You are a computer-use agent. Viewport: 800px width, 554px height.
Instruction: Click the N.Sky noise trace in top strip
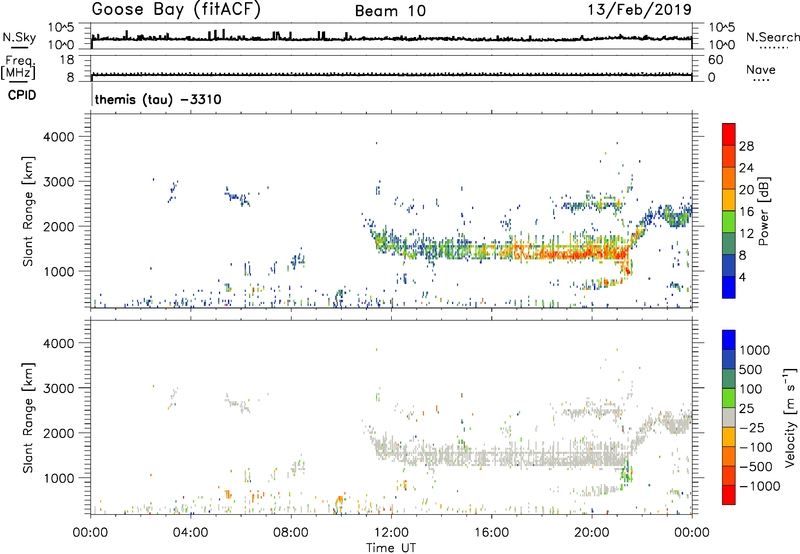point(391,38)
